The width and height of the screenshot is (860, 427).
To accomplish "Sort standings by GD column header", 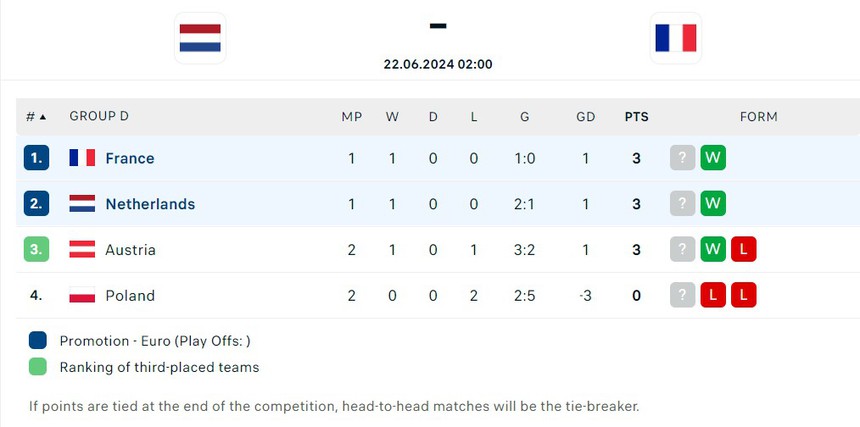I will [586, 117].
